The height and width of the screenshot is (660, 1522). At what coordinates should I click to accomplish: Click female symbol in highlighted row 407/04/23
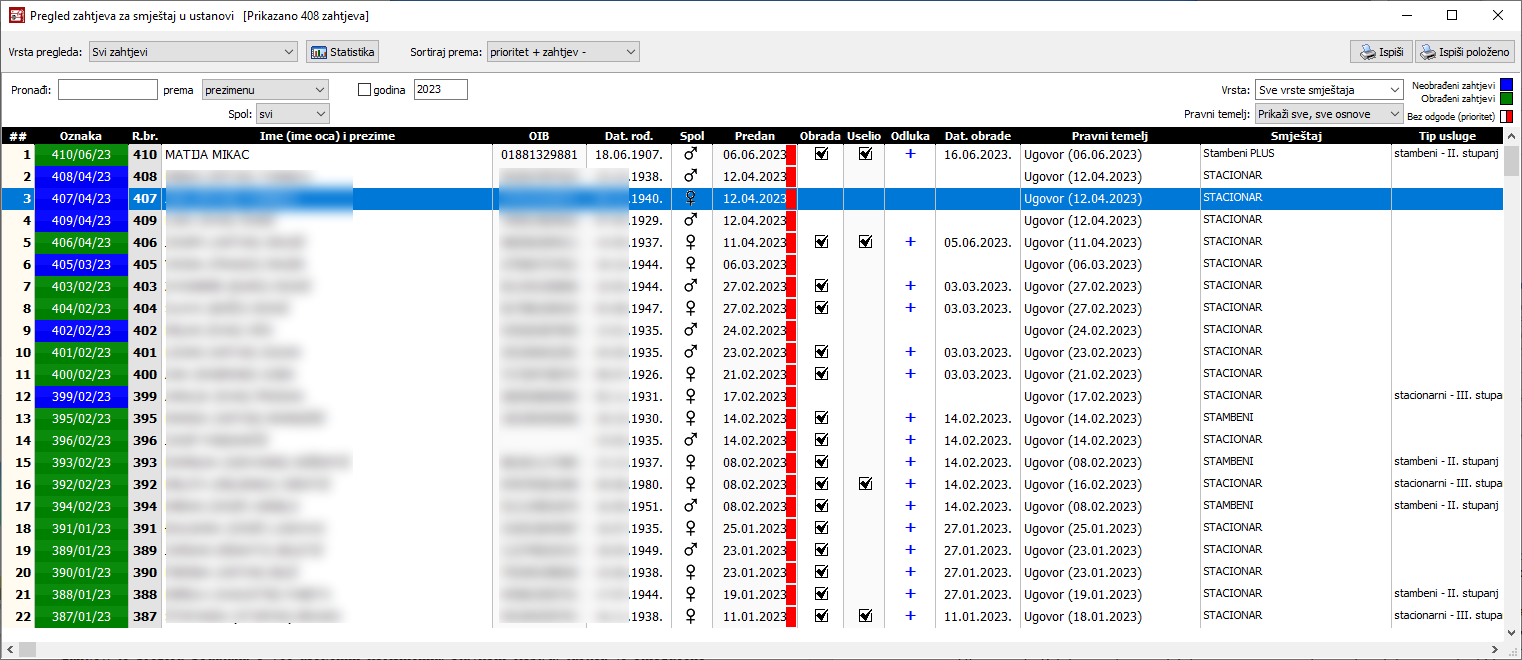coord(690,198)
